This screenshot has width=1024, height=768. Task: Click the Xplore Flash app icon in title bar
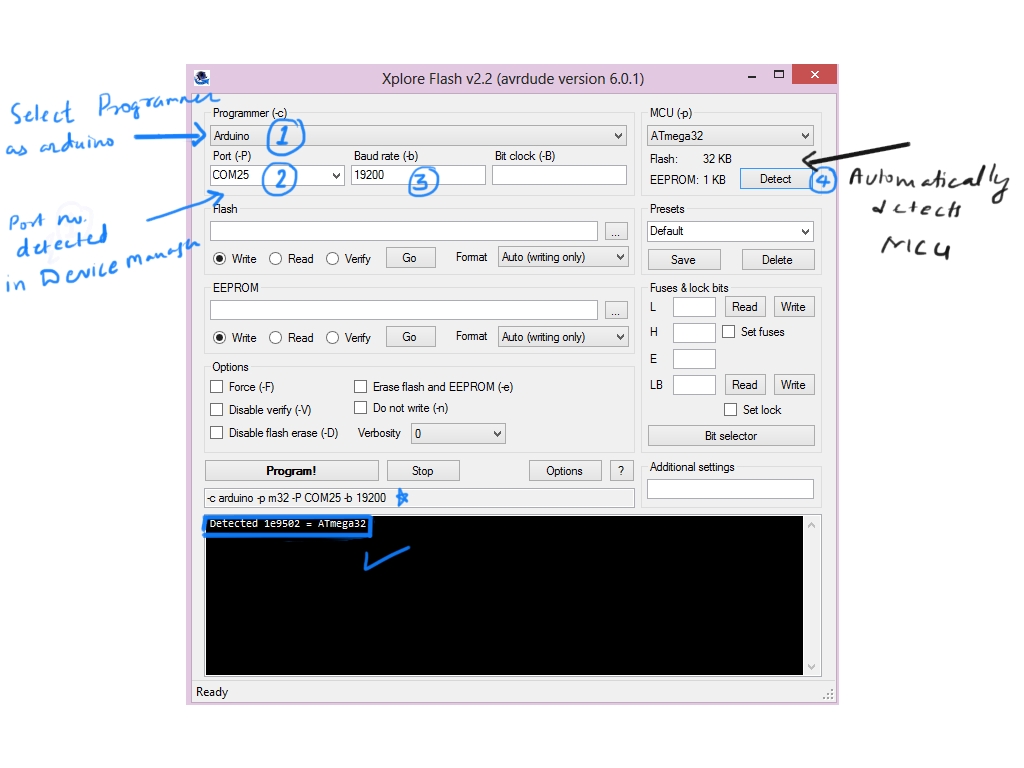[x=202, y=78]
